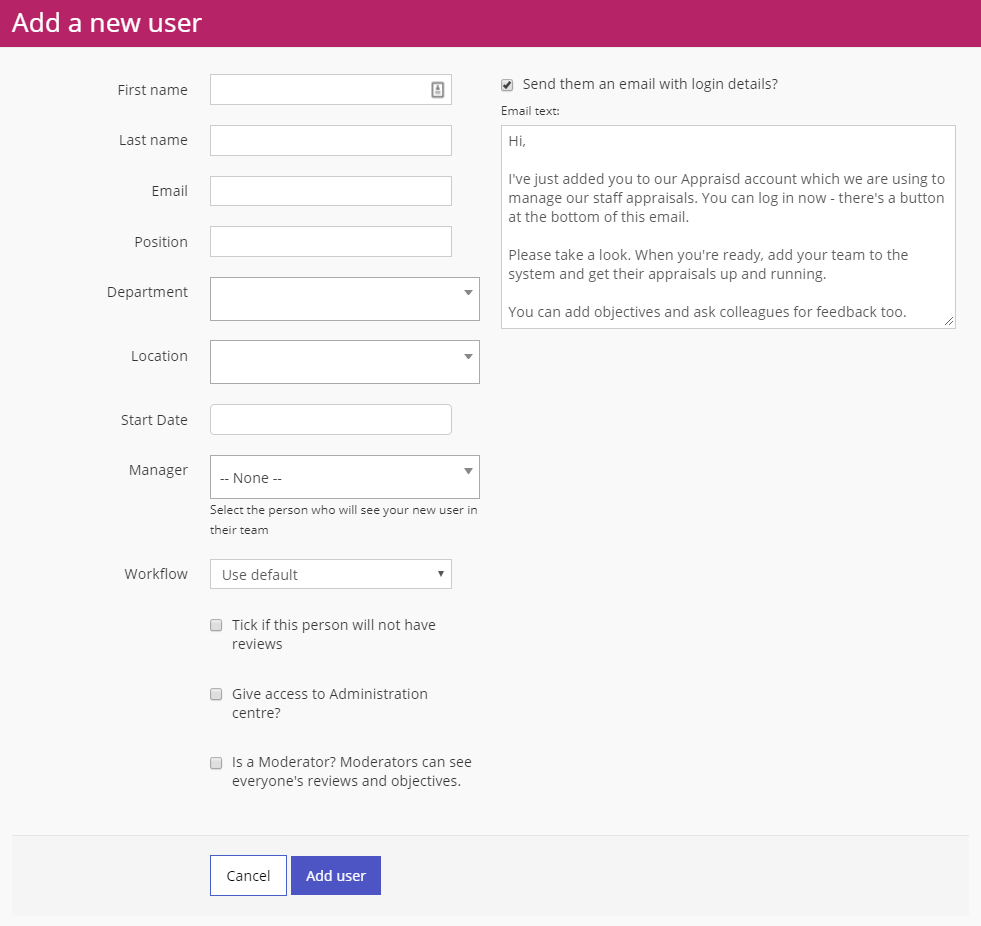Click the Location dropdown arrow

(x=468, y=356)
